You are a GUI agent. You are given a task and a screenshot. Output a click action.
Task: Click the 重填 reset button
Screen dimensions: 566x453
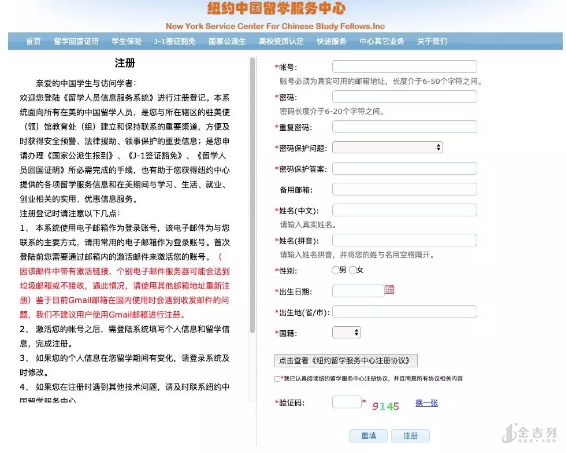[369, 436]
